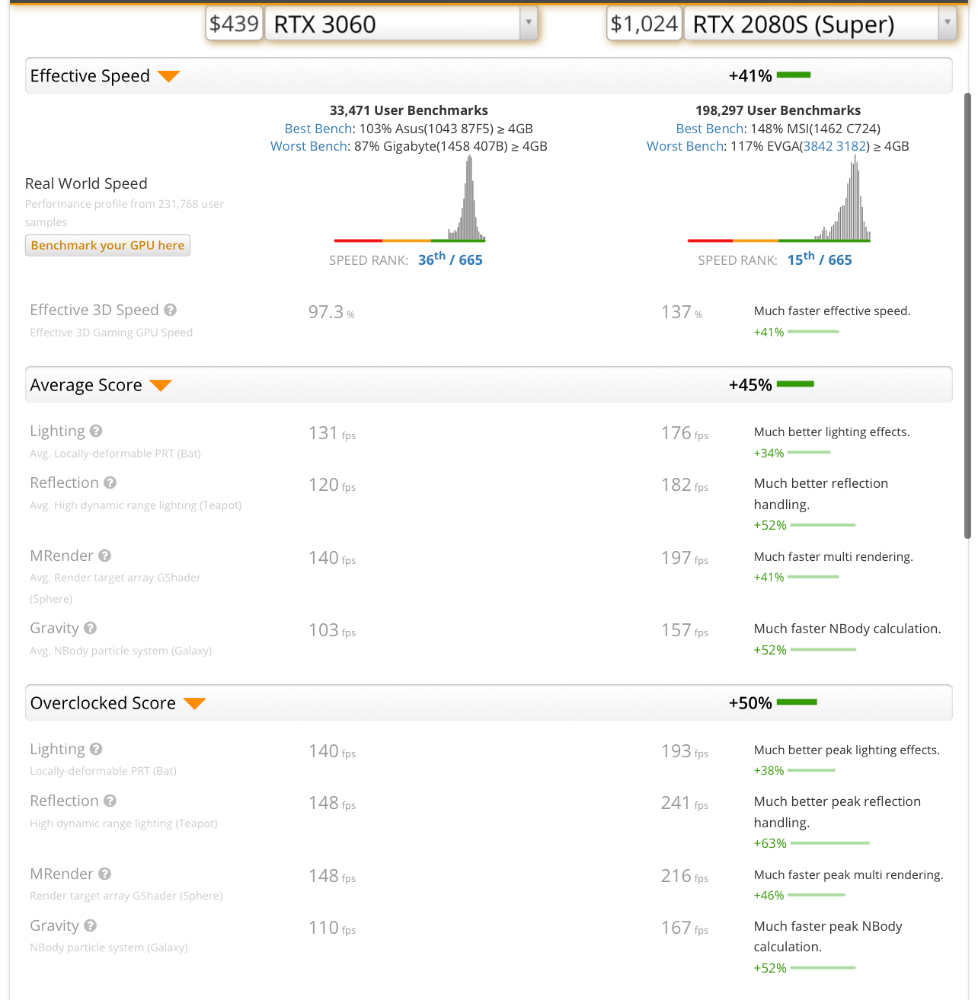Collapse the Overclocked Score section
This screenshot has width=978, height=1000.
(x=194, y=704)
